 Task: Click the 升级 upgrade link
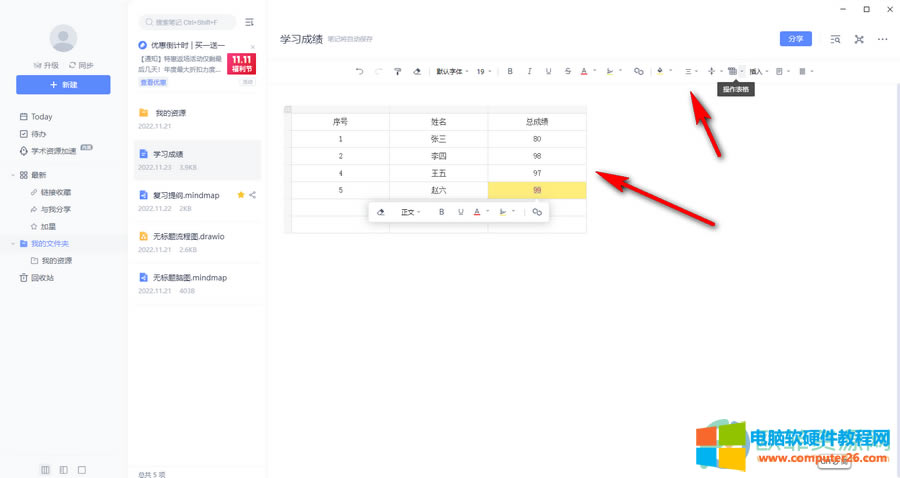pos(46,65)
